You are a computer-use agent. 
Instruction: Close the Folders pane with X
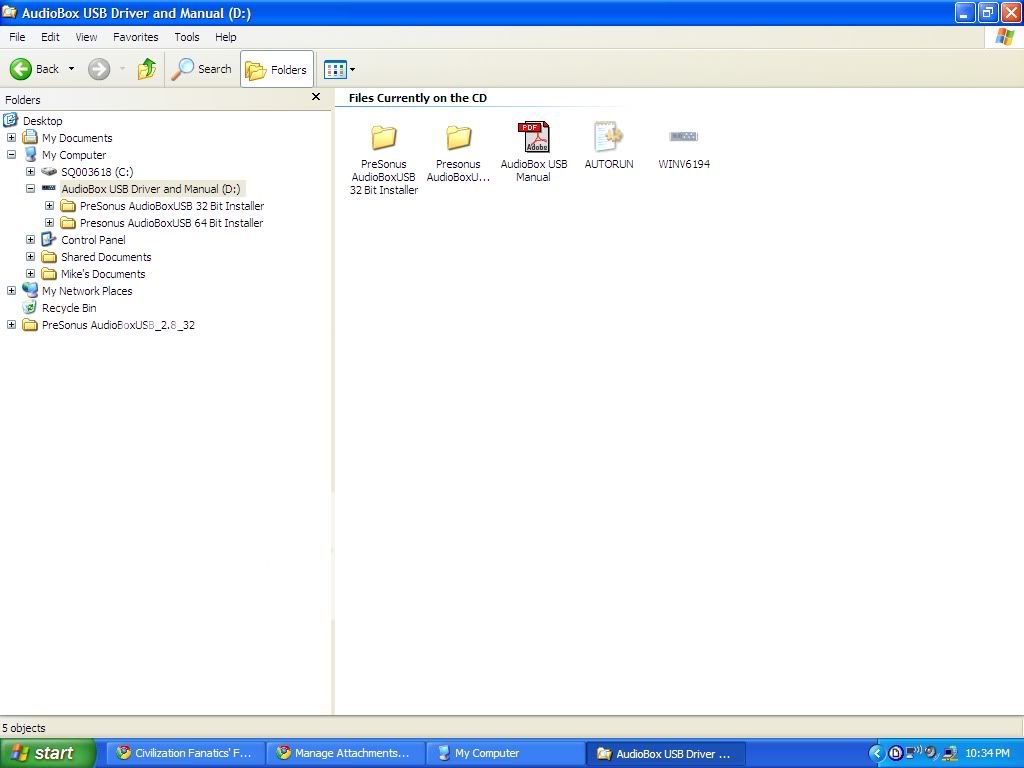[316, 97]
